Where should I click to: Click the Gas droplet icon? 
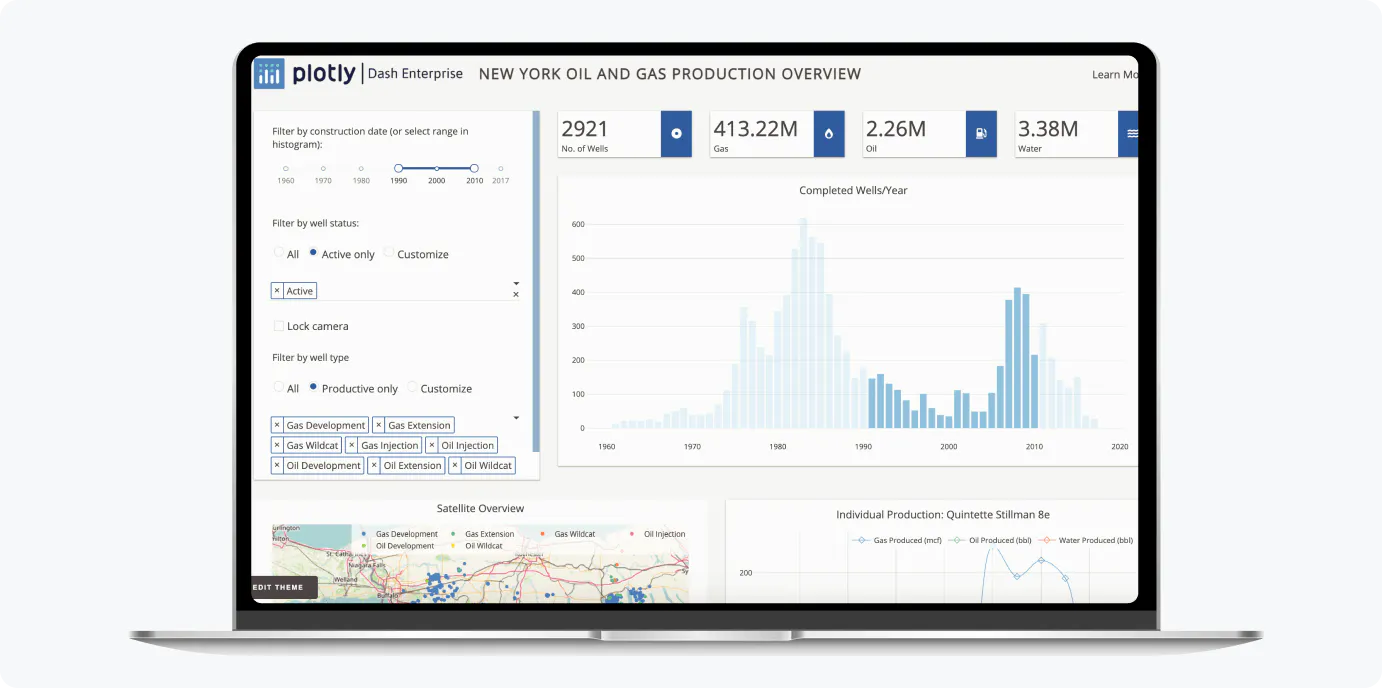(x=829, y=134)
